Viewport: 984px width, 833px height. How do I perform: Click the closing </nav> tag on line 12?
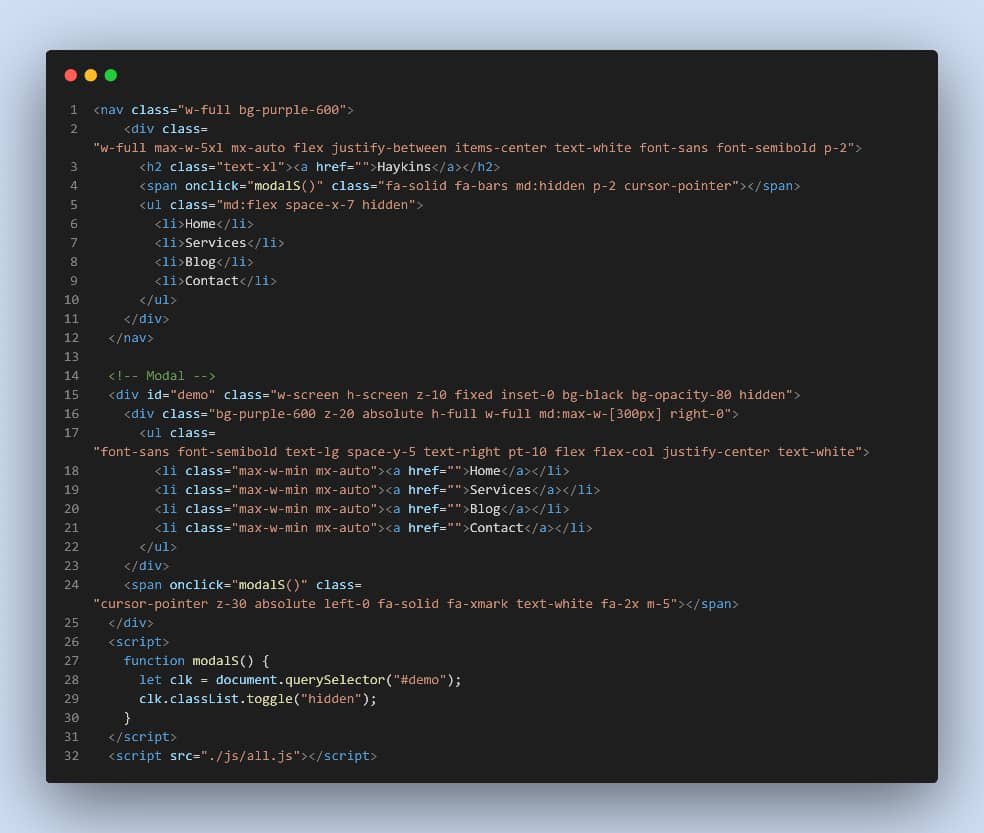tap(131, 338)
